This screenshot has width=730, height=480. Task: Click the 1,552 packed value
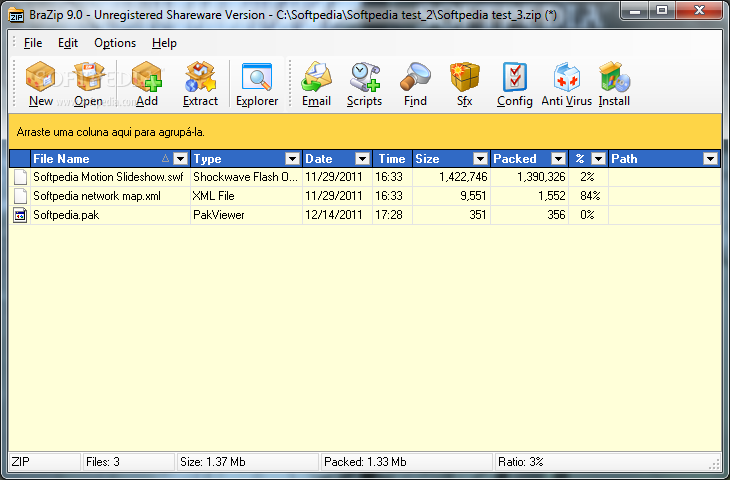(552, 196)
